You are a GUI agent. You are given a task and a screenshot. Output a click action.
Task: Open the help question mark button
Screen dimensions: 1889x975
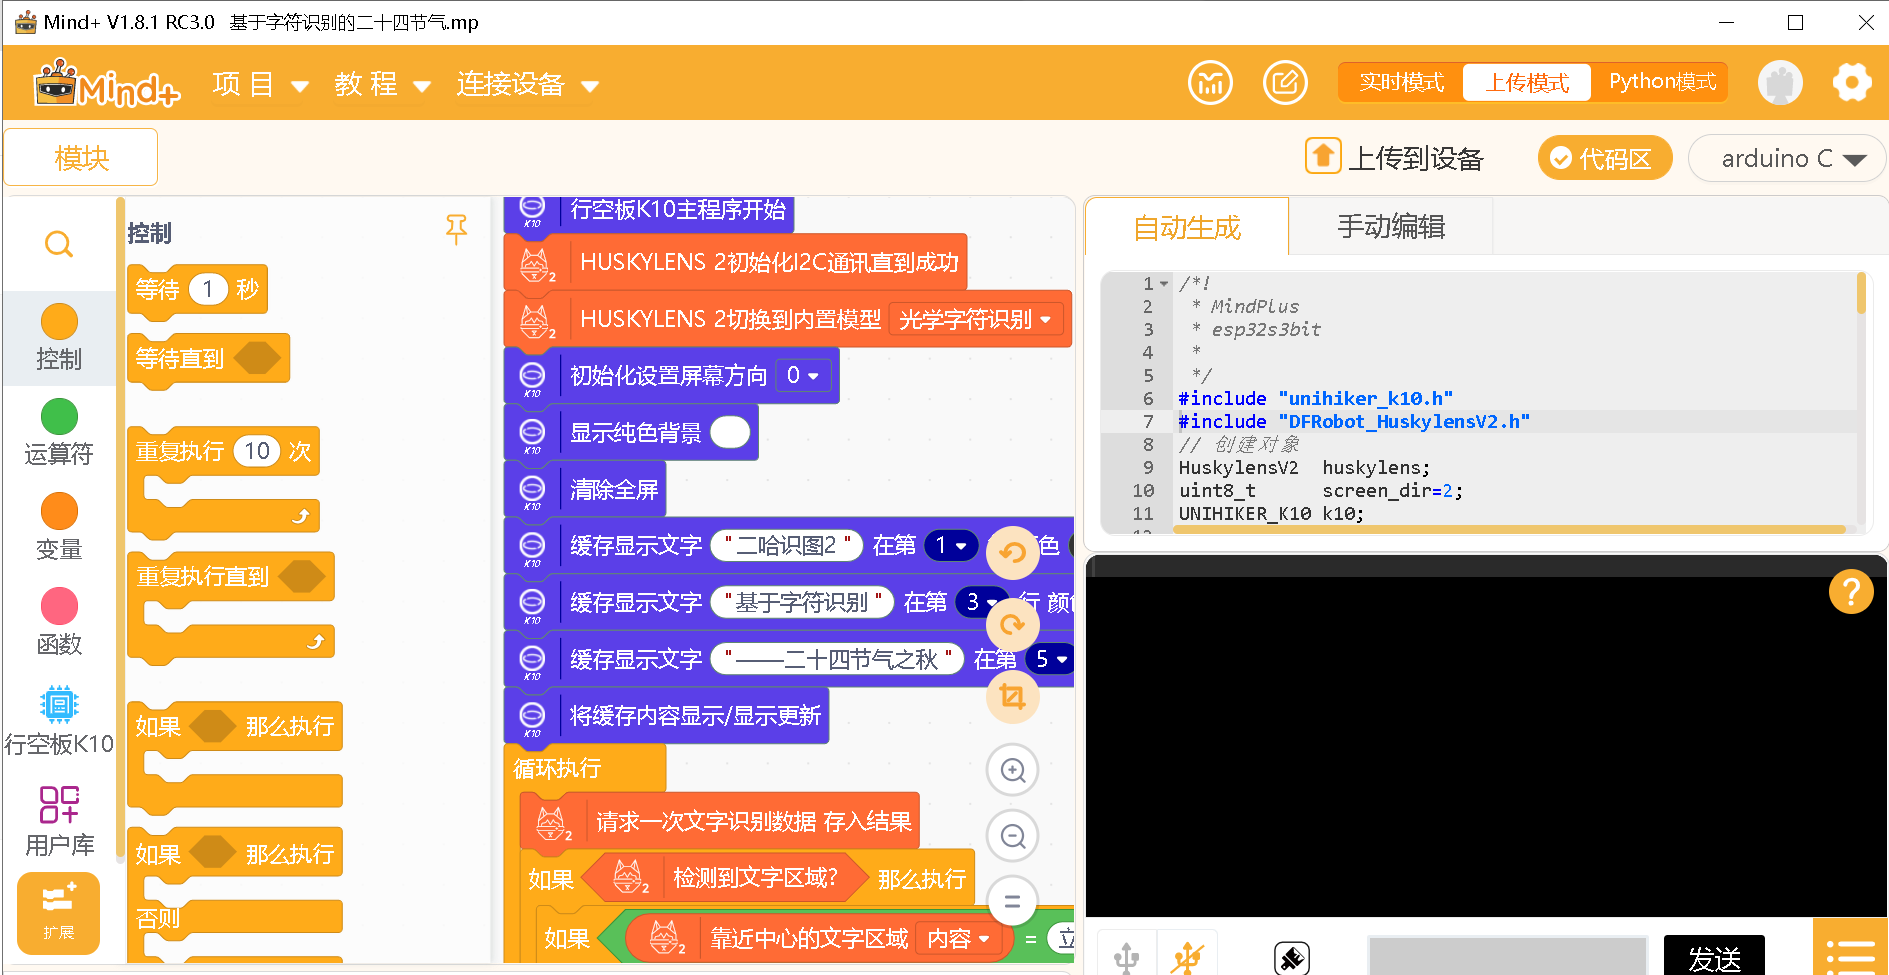coord(1851,592)
